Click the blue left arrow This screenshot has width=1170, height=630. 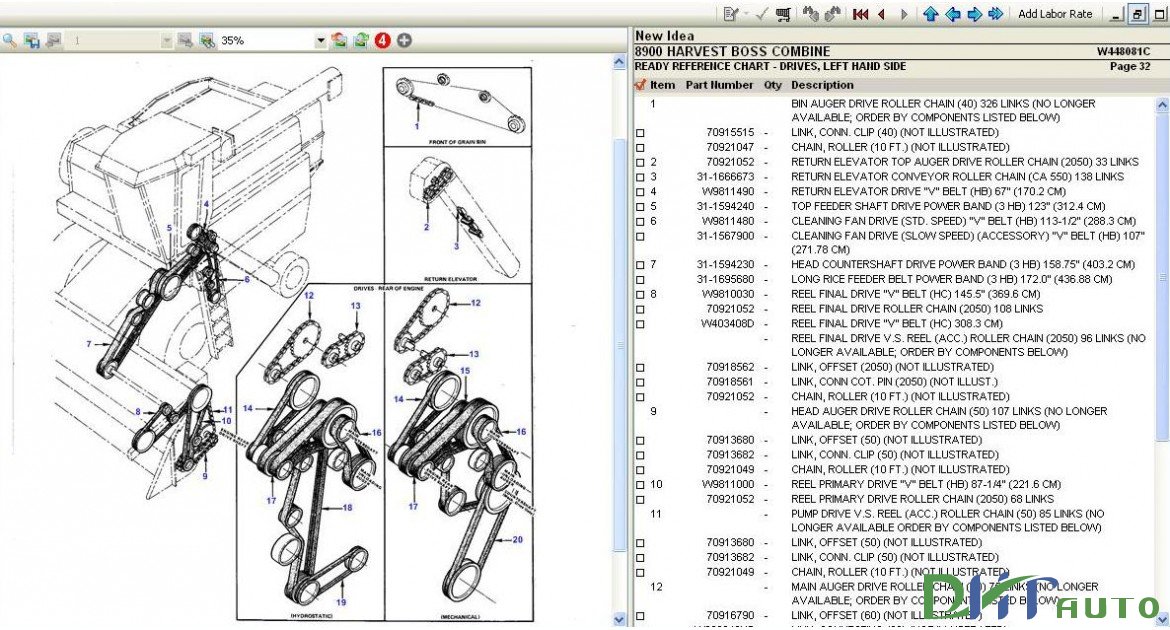pyautogui.click(x=952, y=13)
